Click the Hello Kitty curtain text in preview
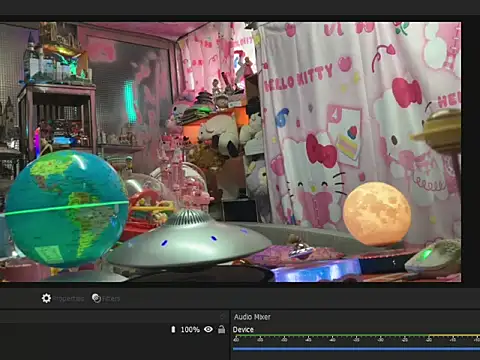This screenshot has height=360, width=480. (x=298, y=79)
